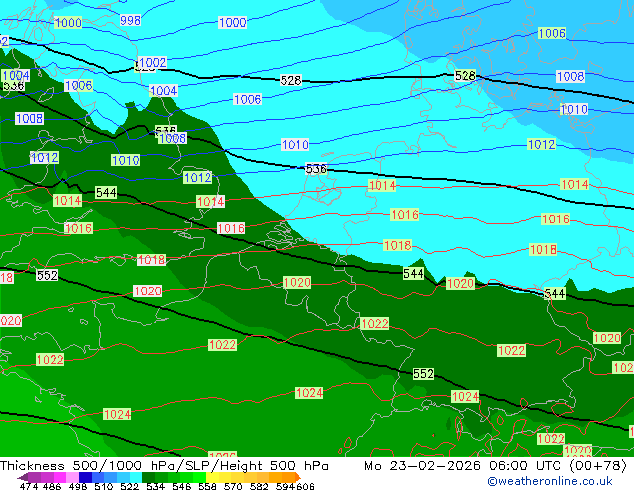The height and width of the screenshot is (490, 634).
Task: Click the 534 legend value
Action: [156, 486]
